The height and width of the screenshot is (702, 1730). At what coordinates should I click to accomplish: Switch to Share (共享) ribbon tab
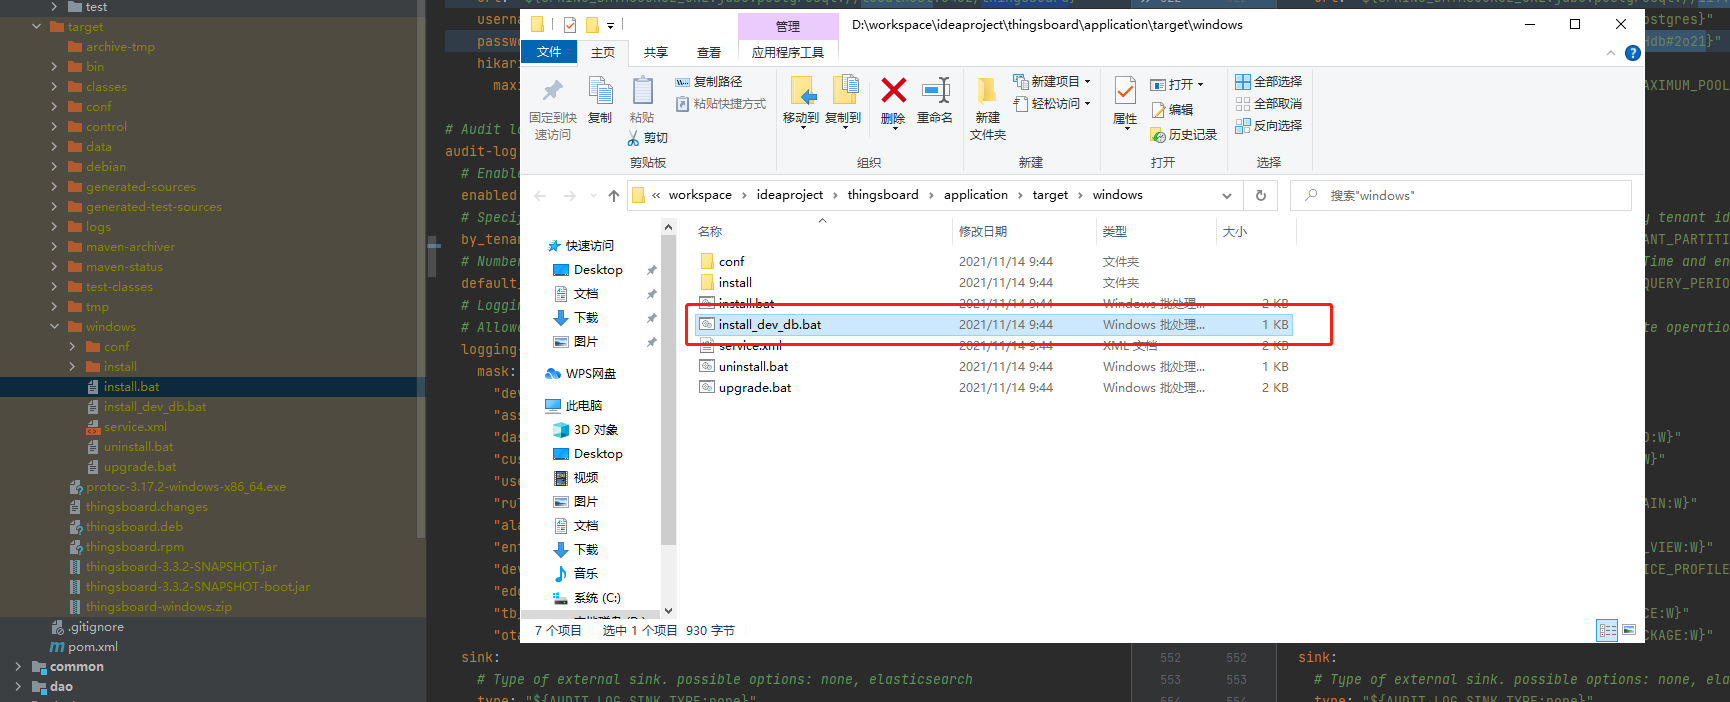[x=656, y=53]
